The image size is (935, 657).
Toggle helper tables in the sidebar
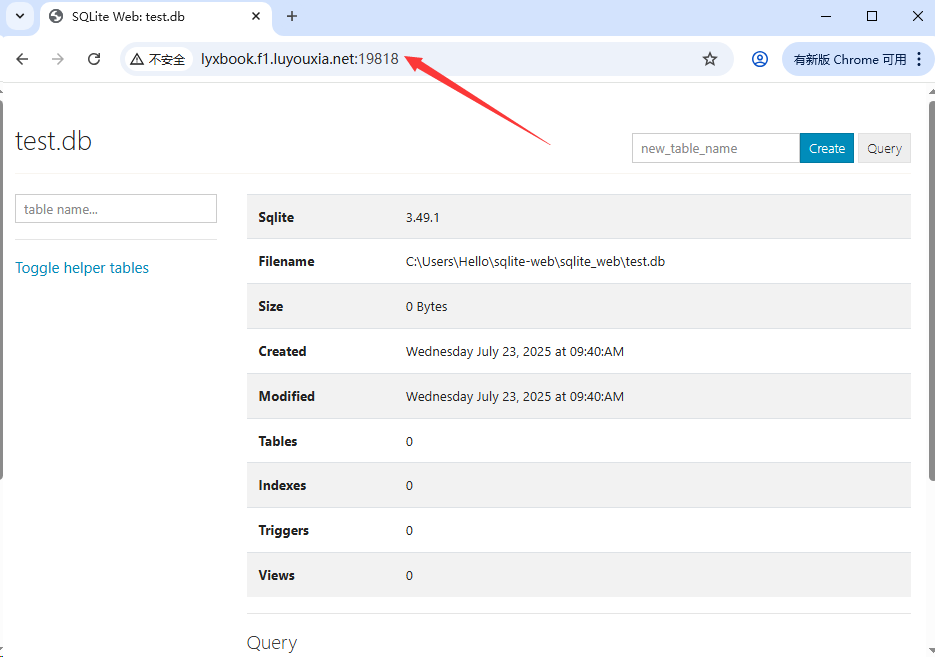81,267
